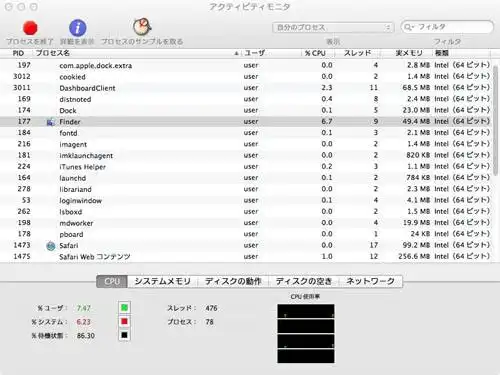
Task: Select the cookied process row
Action: [246, 77]
